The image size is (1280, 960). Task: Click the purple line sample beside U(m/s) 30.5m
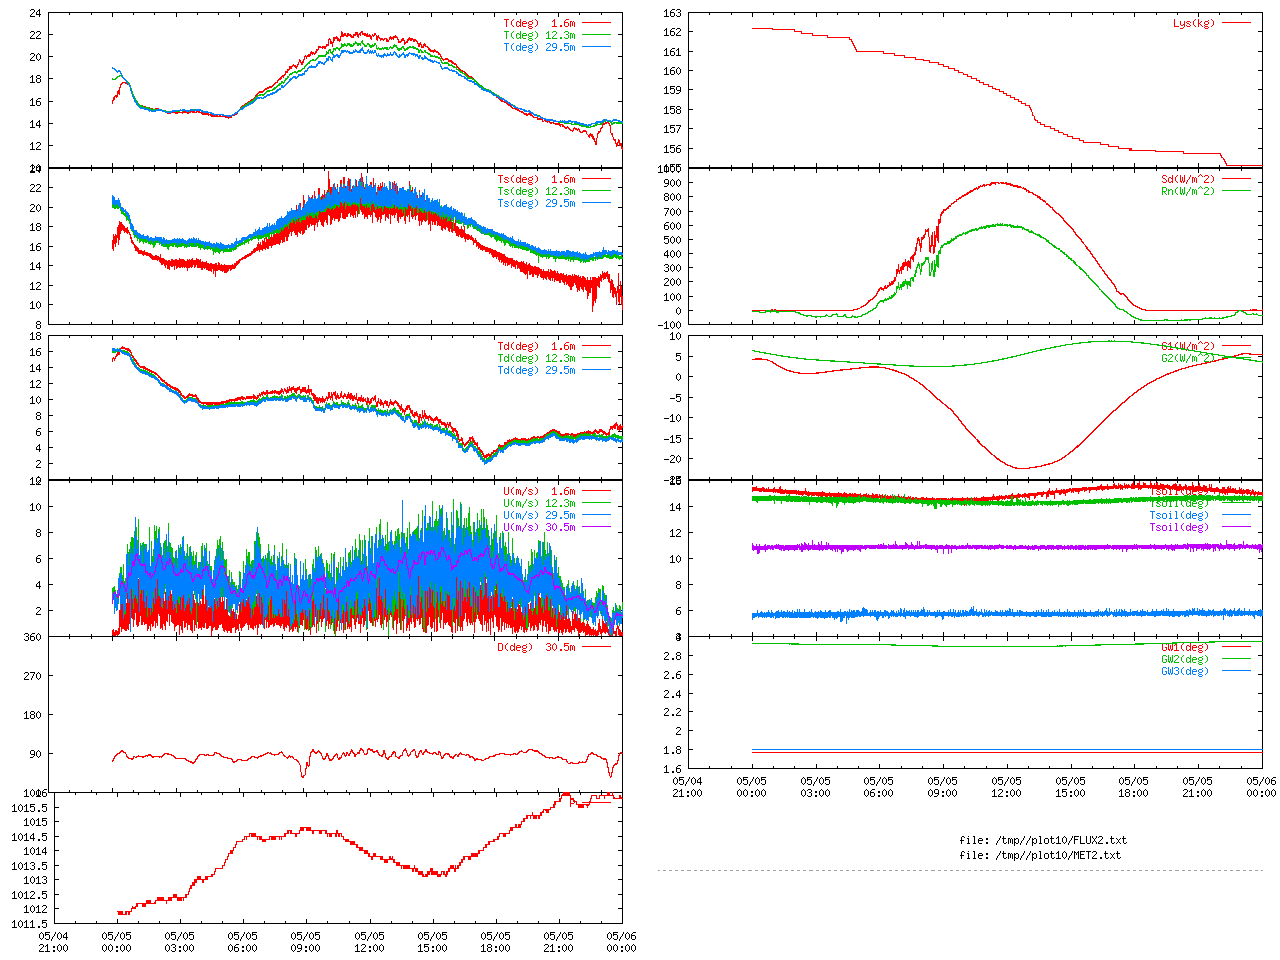[x=596, y=527]
